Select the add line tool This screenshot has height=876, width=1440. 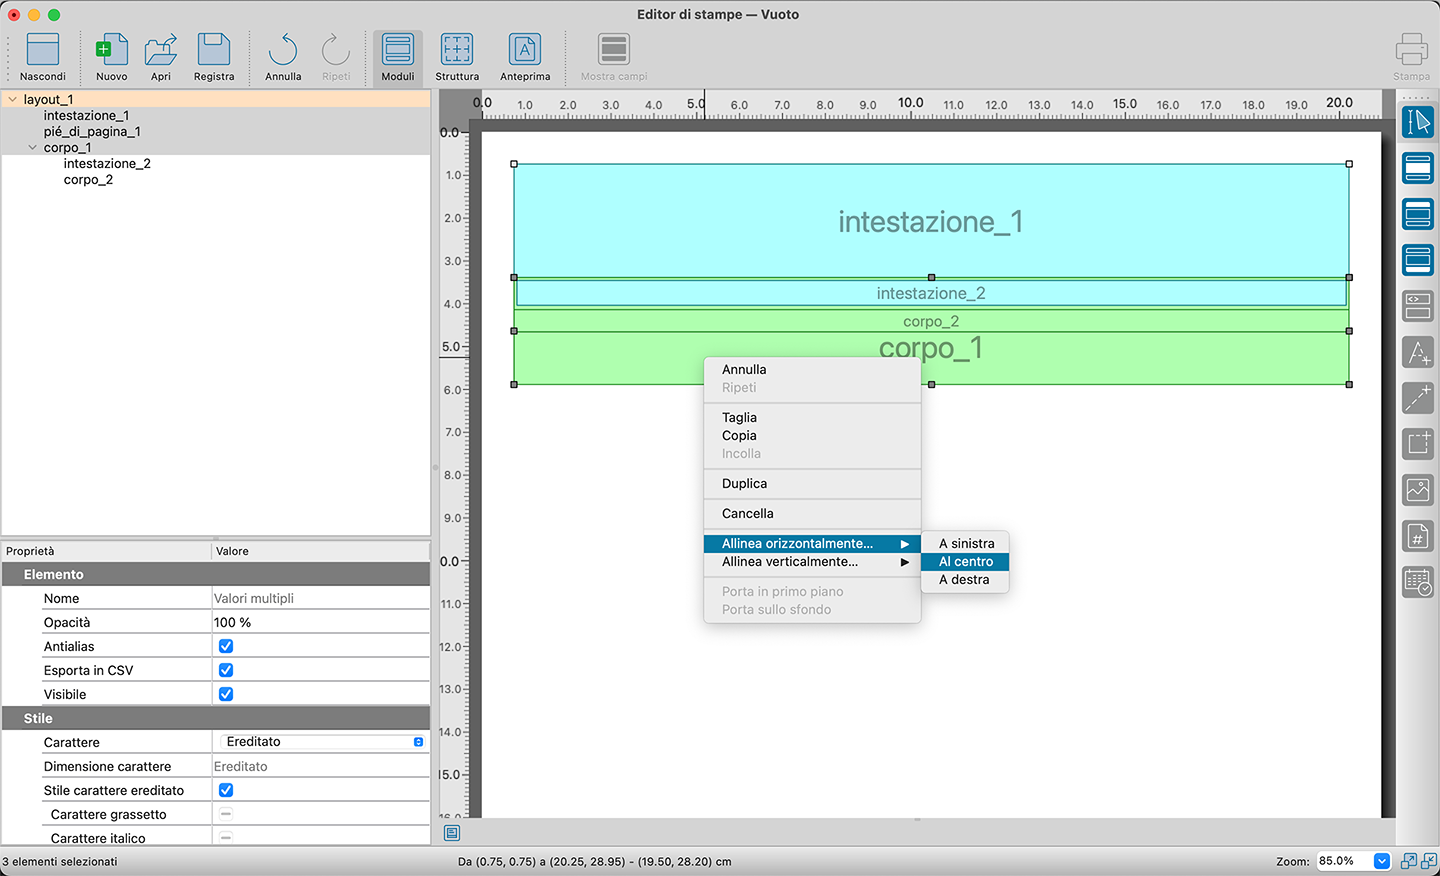(1417, 398)
